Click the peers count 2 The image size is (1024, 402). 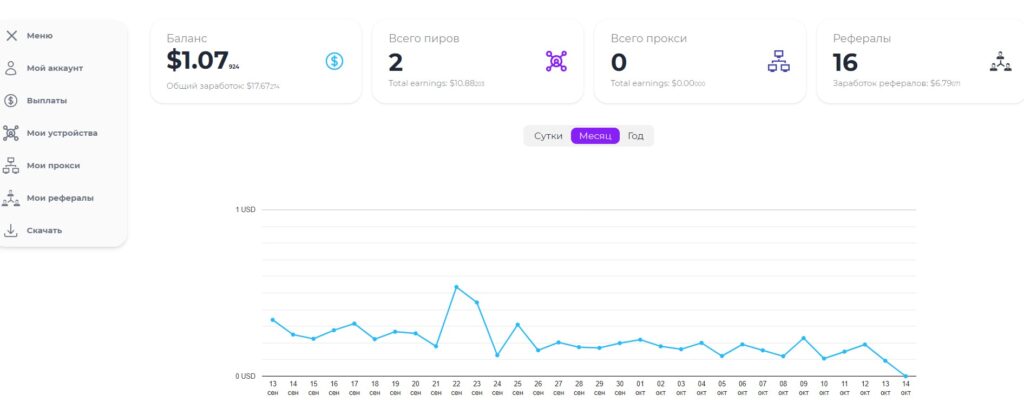point(396,63)
